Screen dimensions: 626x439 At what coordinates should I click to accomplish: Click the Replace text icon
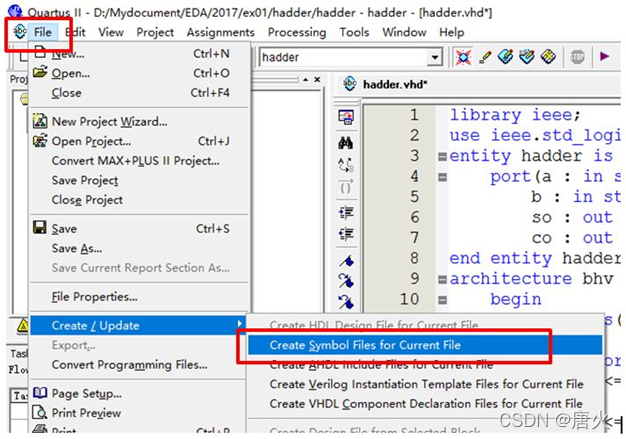pos(346,164)
